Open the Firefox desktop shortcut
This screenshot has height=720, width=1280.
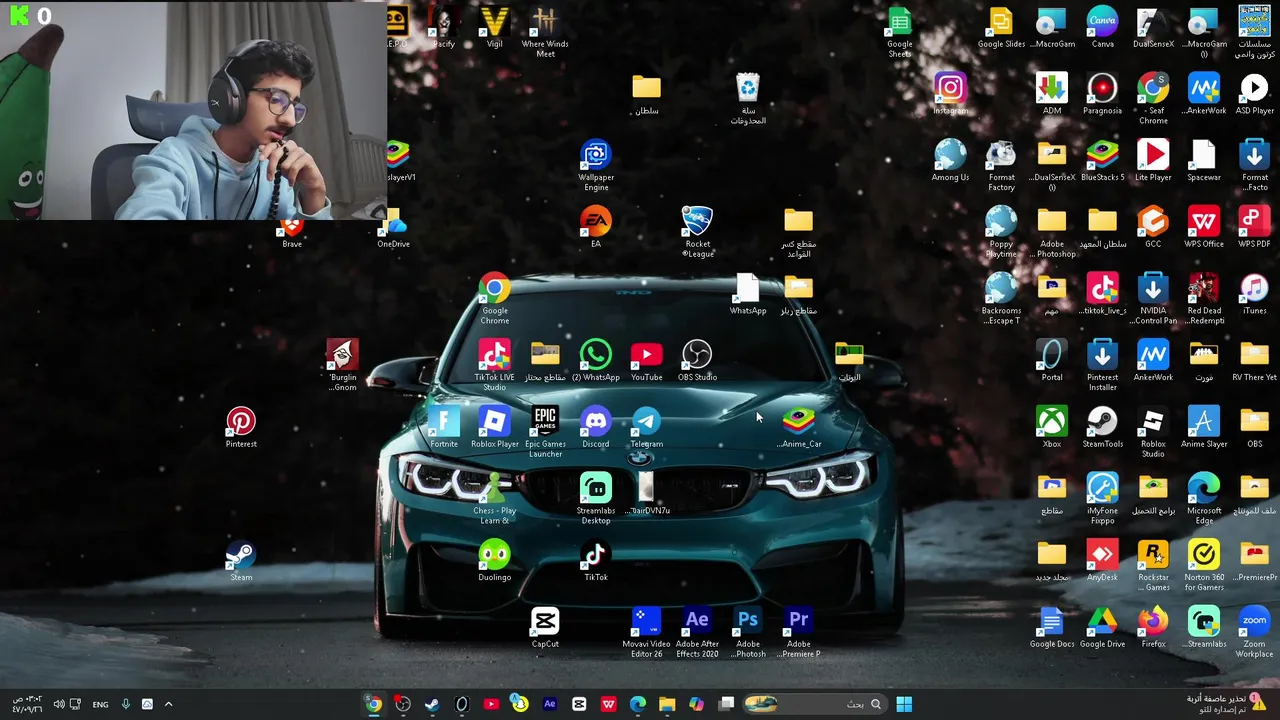point(1153,628)
